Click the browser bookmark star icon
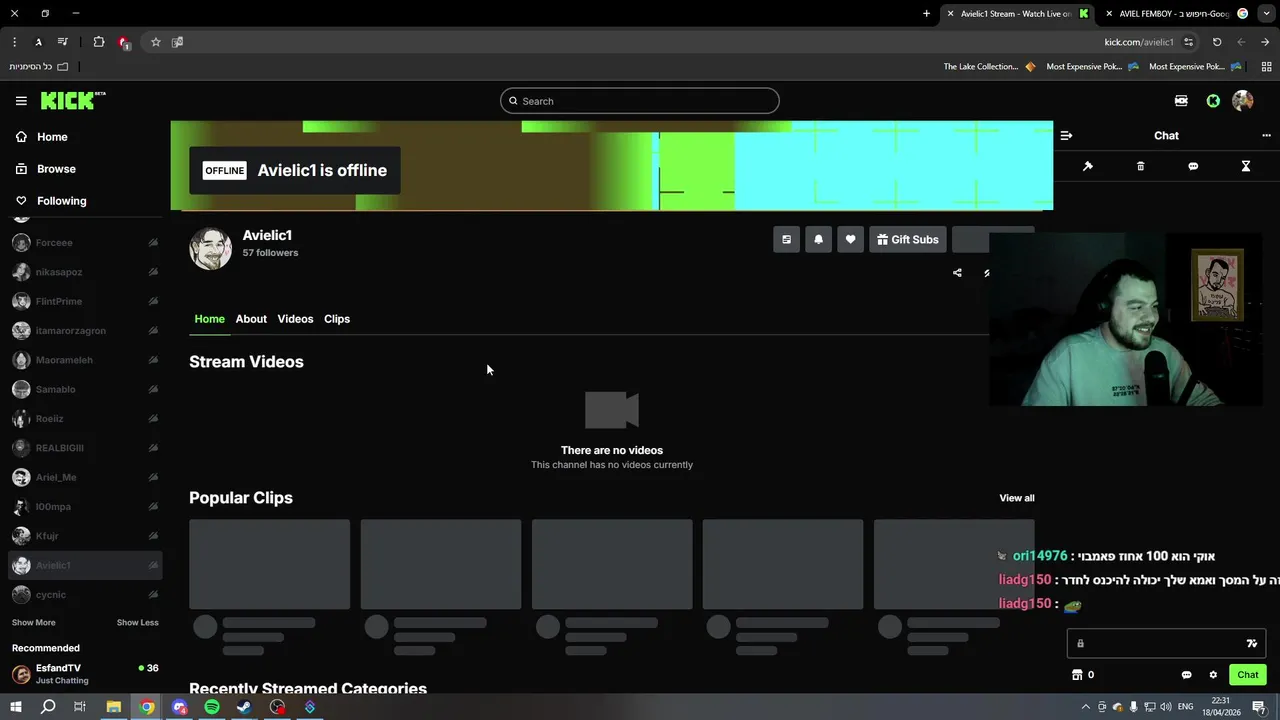1280x720 pixels. (155, 42)
